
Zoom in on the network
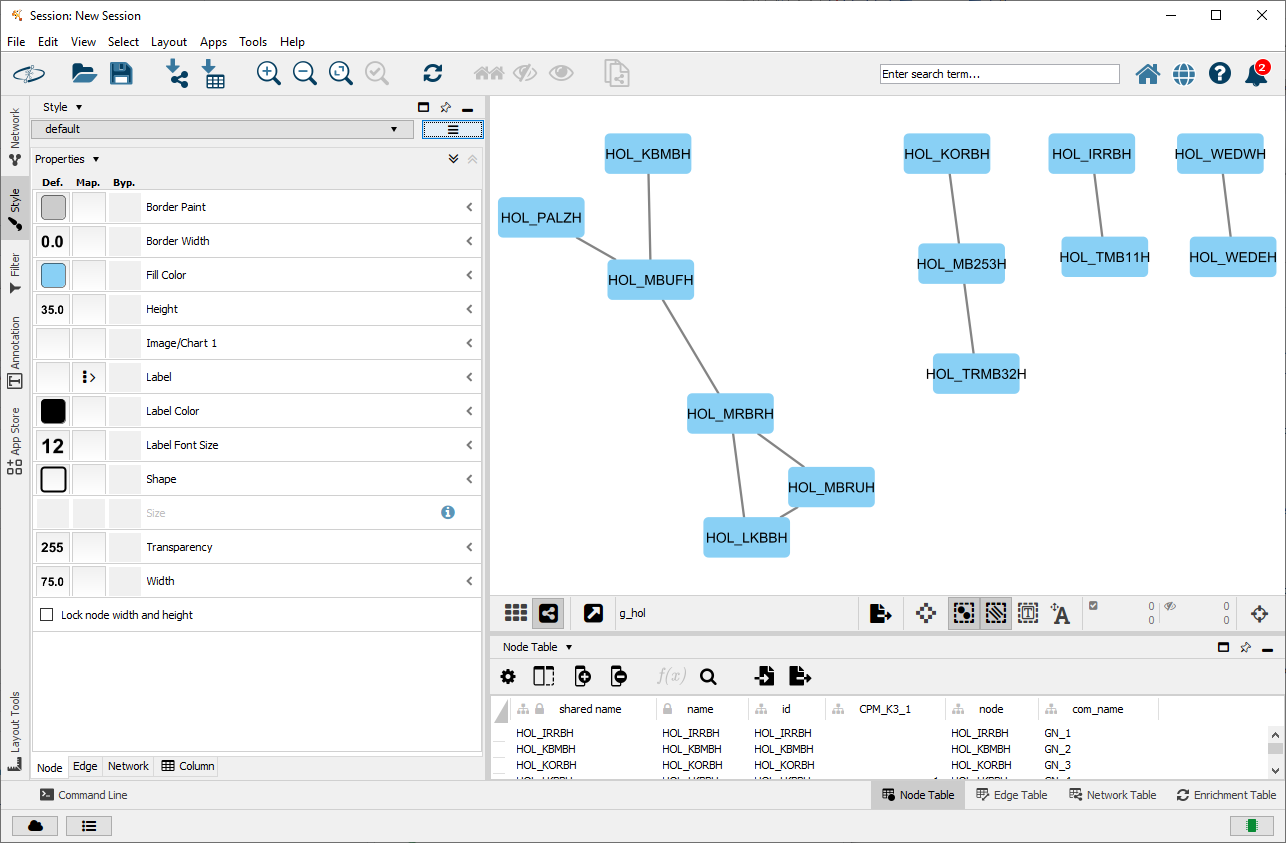click(x=269, y=73)
